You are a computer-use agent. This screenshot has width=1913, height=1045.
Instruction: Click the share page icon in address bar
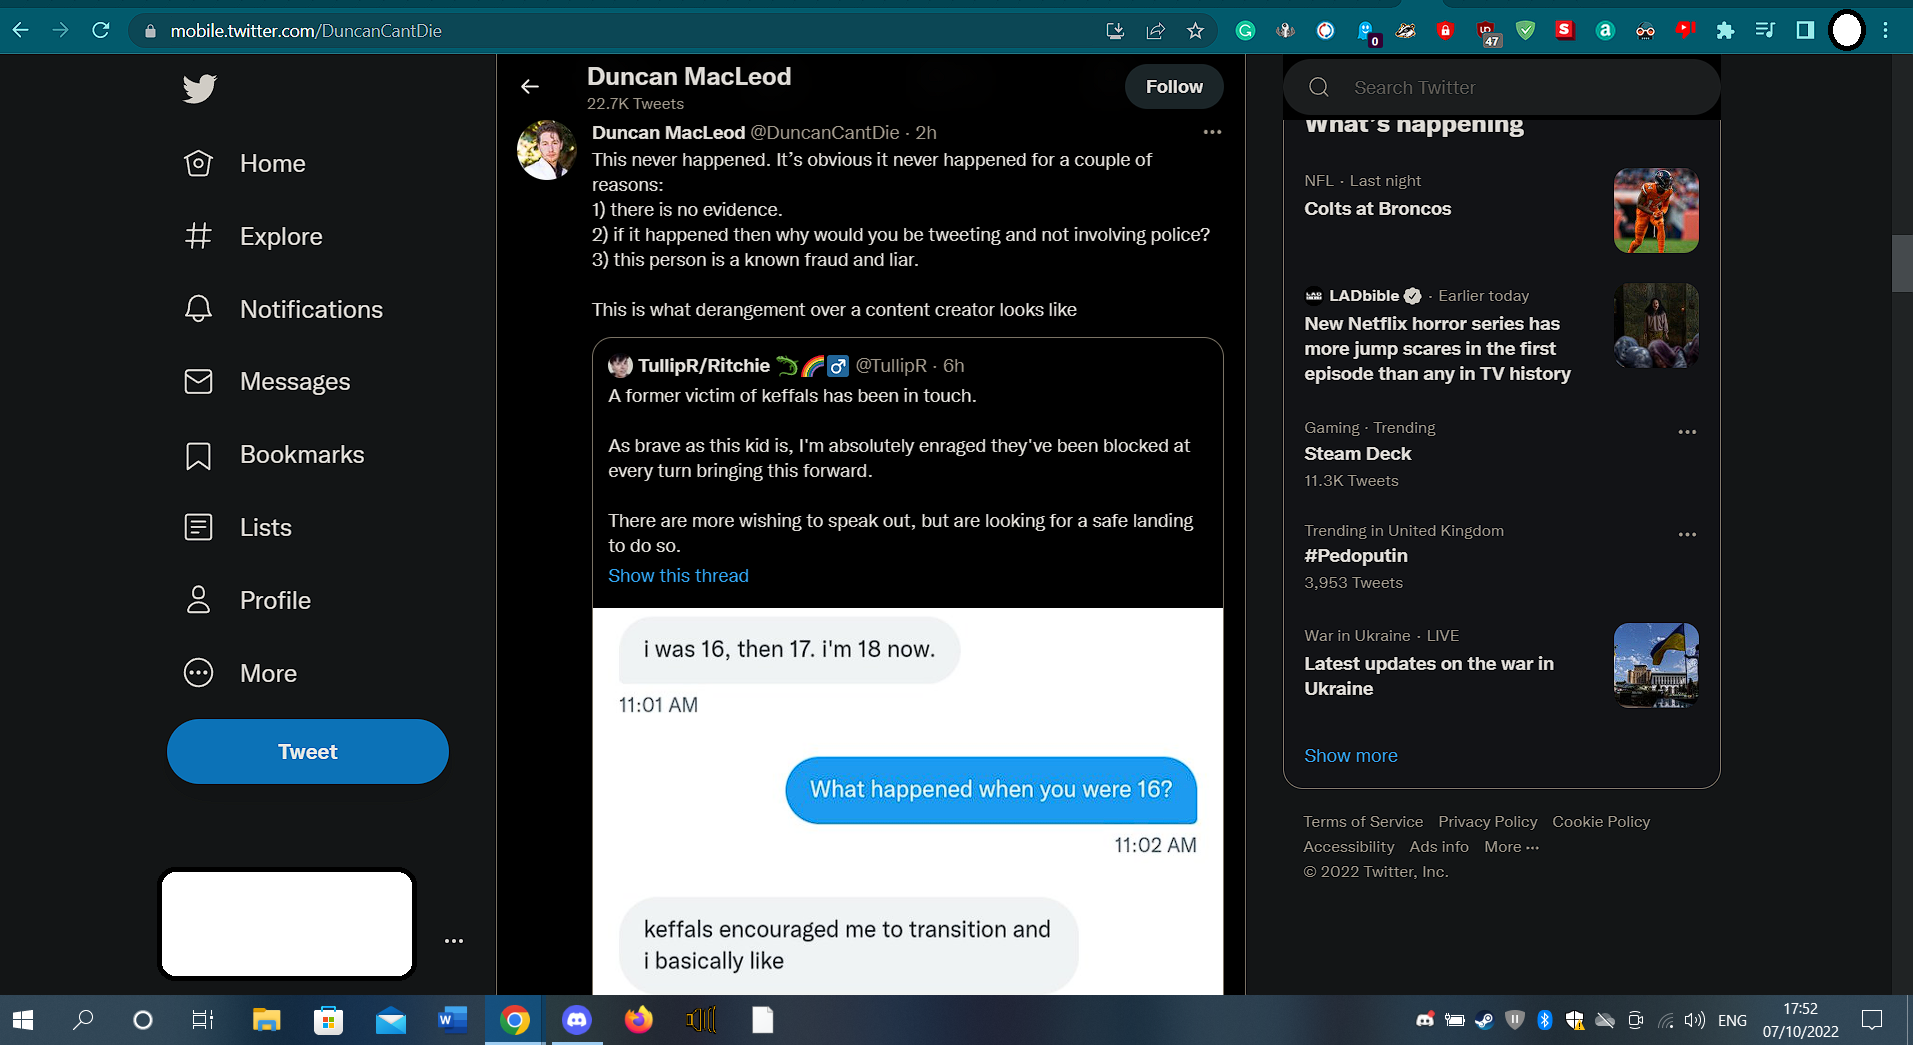1155,31
